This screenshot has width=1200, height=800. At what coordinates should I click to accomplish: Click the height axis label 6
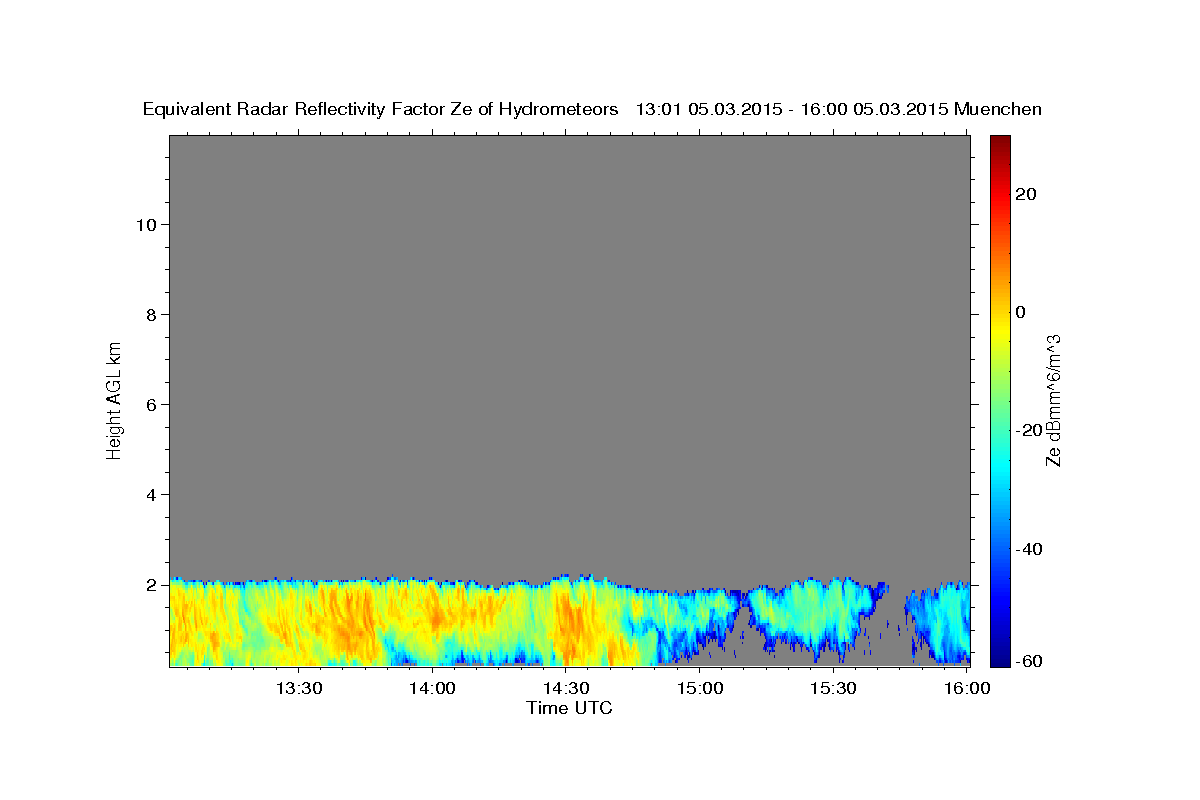pos(150,404)
